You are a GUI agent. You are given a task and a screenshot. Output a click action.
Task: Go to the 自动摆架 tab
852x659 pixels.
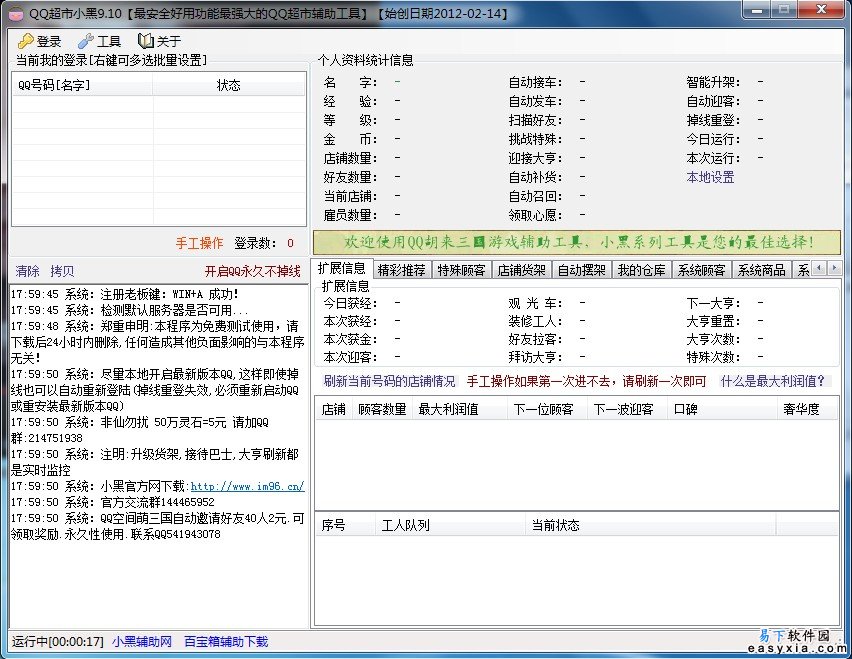click(581, 270)
